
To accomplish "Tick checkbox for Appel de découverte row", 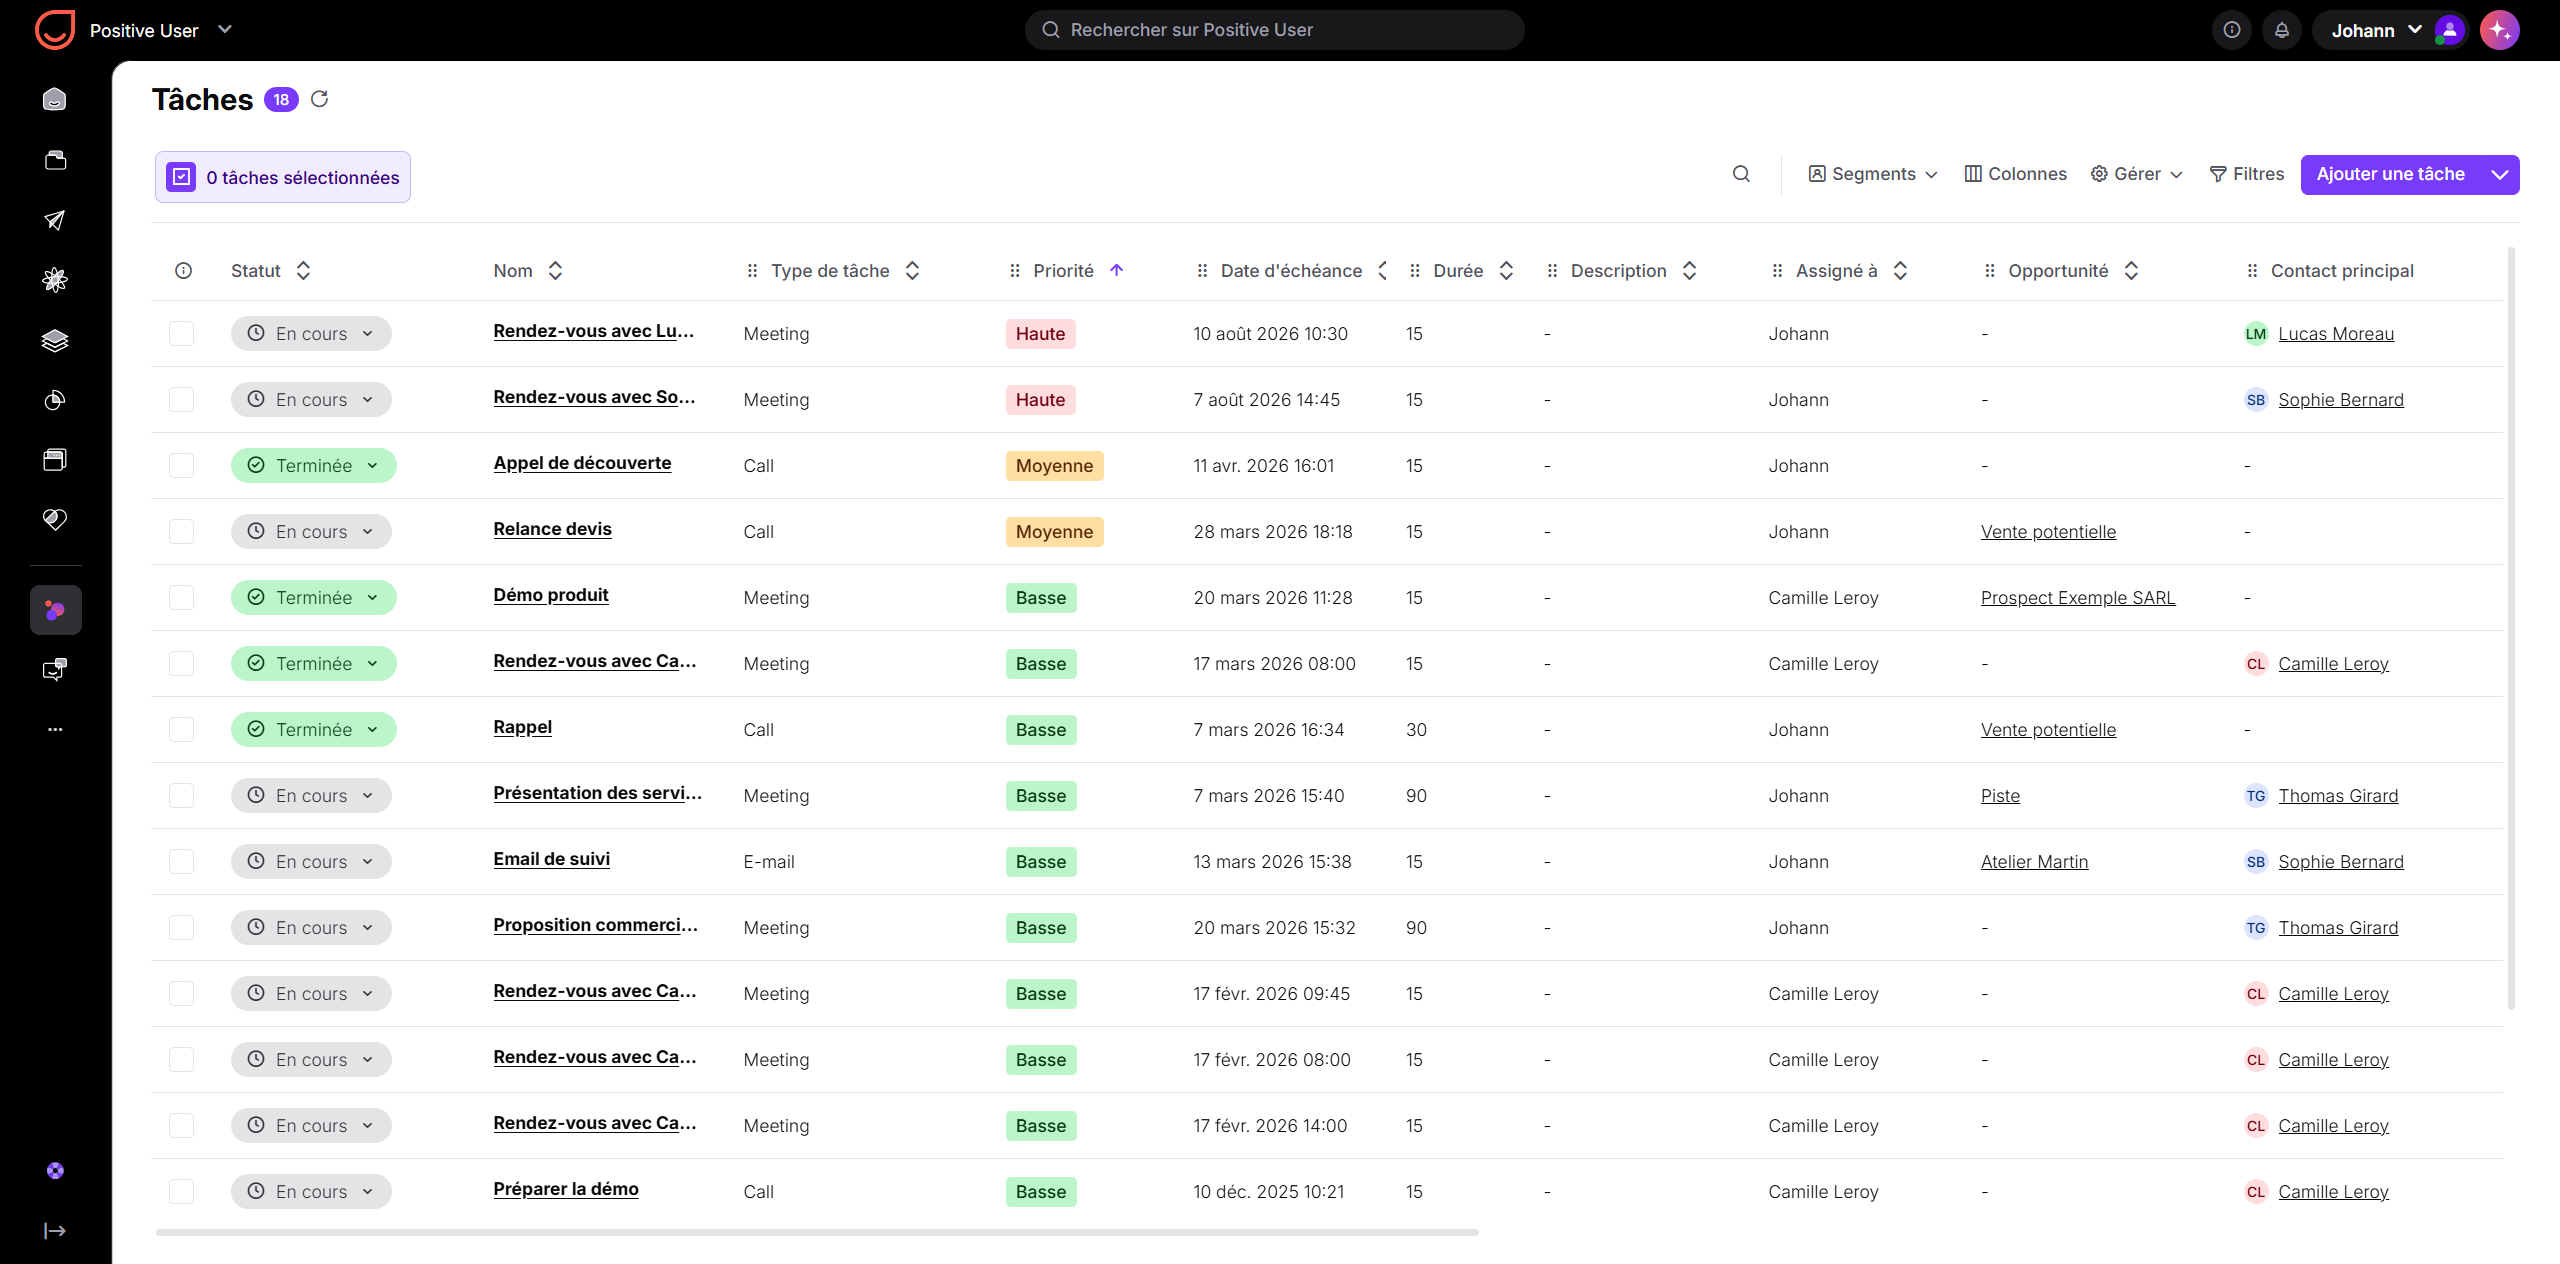I will [181, 465].
